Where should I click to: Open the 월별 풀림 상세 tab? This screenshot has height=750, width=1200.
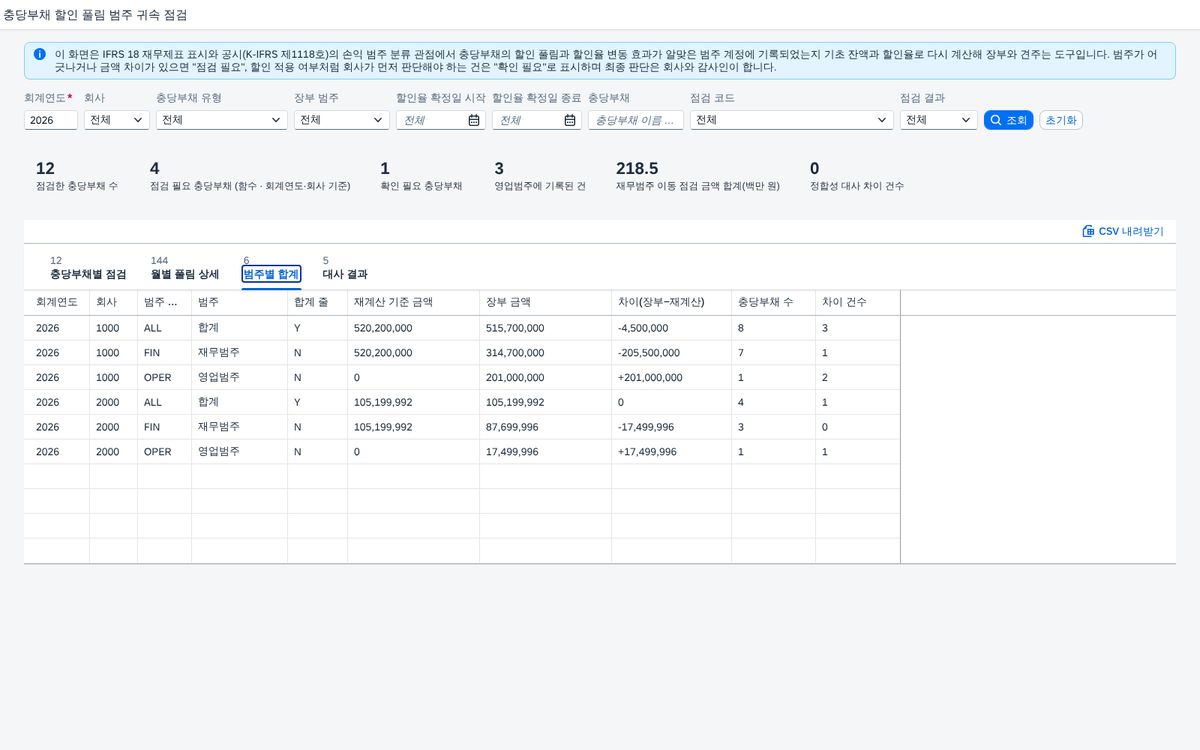pyautogui.click(x=184, y=274)
